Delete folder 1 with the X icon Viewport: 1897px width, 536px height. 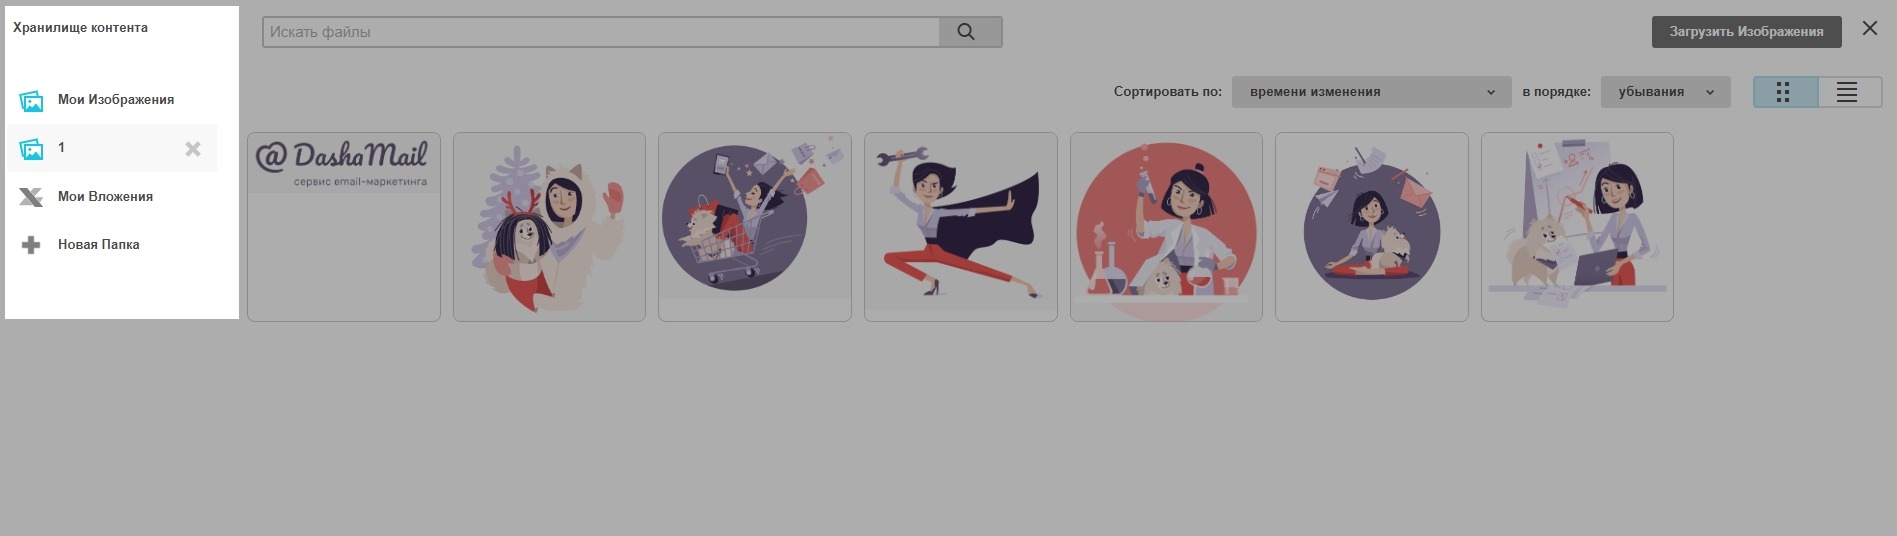193,149
